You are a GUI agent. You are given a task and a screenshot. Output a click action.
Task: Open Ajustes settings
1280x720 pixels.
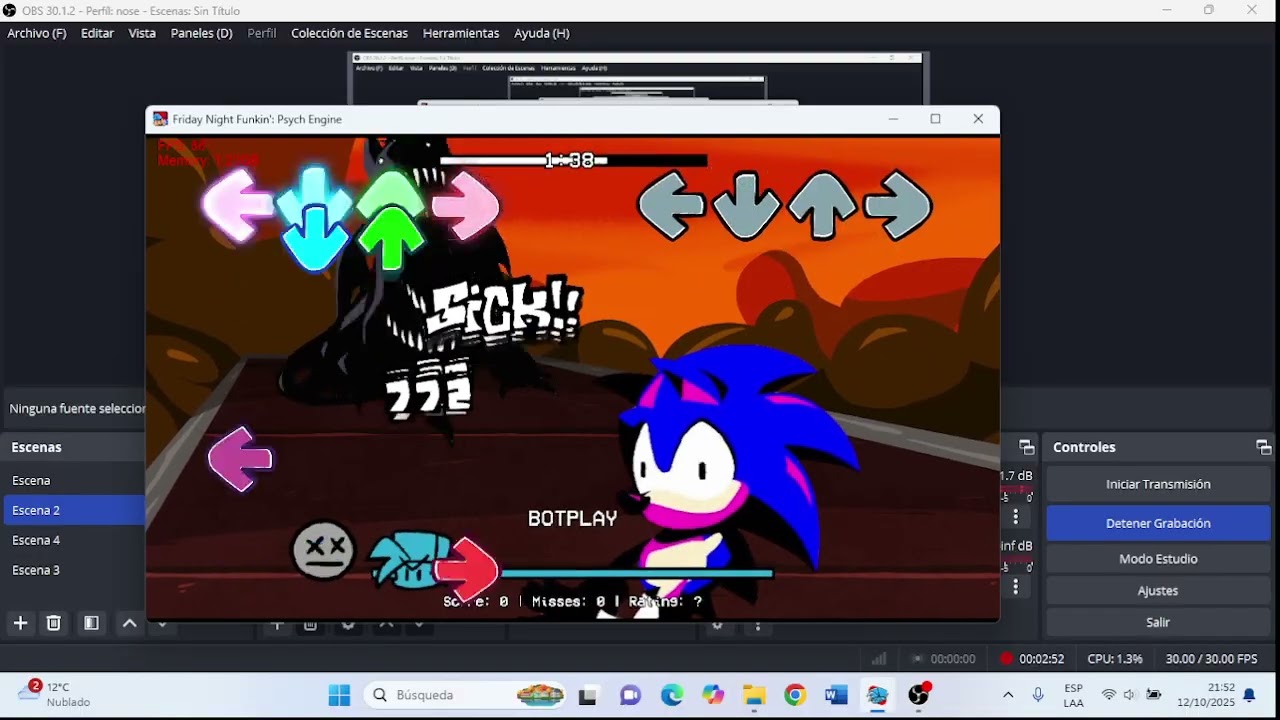coord(1158,591)
